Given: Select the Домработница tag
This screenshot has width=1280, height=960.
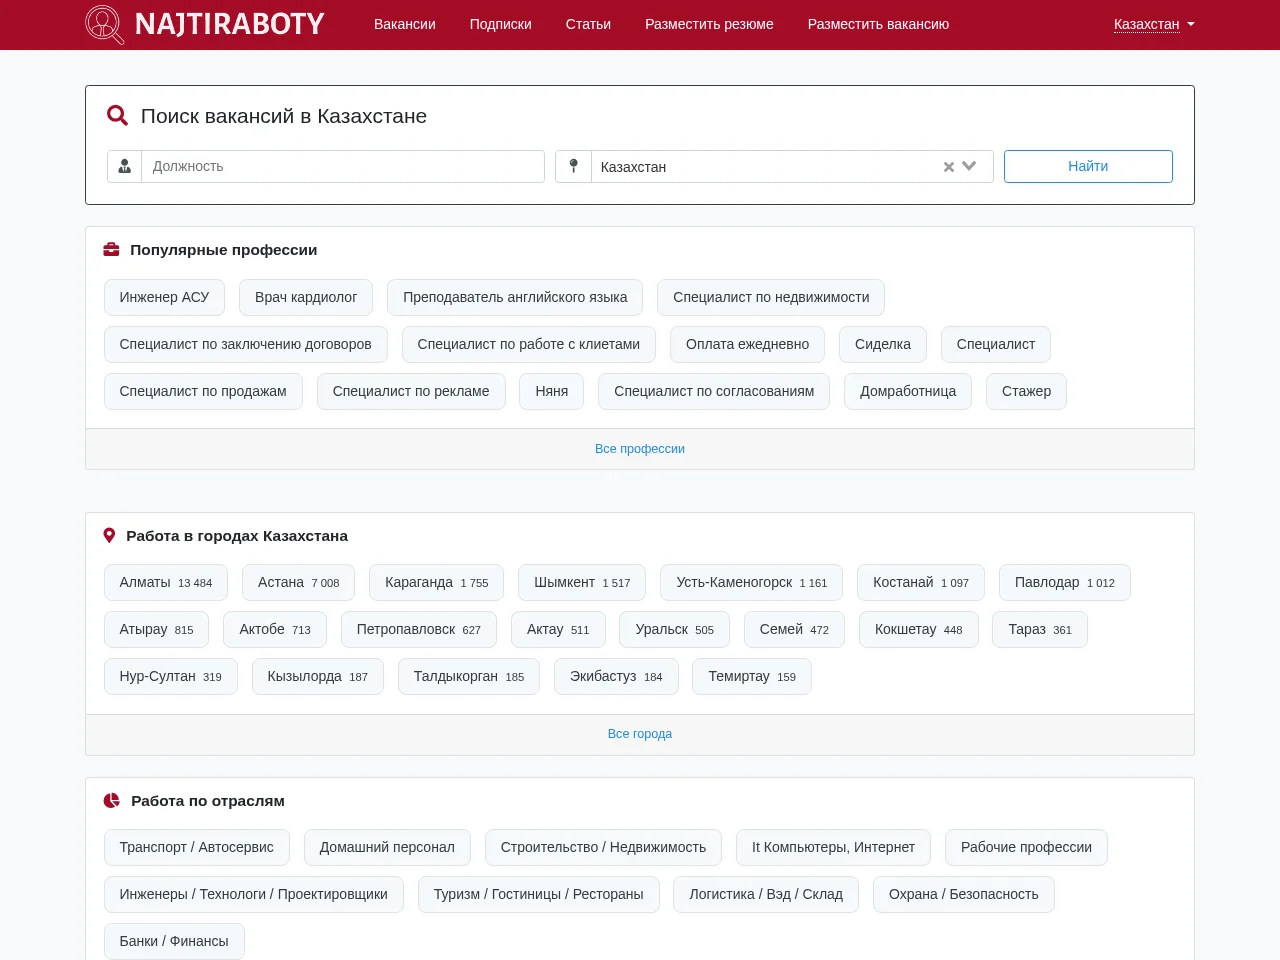Looking at the screenshot, I should (908, 391).
